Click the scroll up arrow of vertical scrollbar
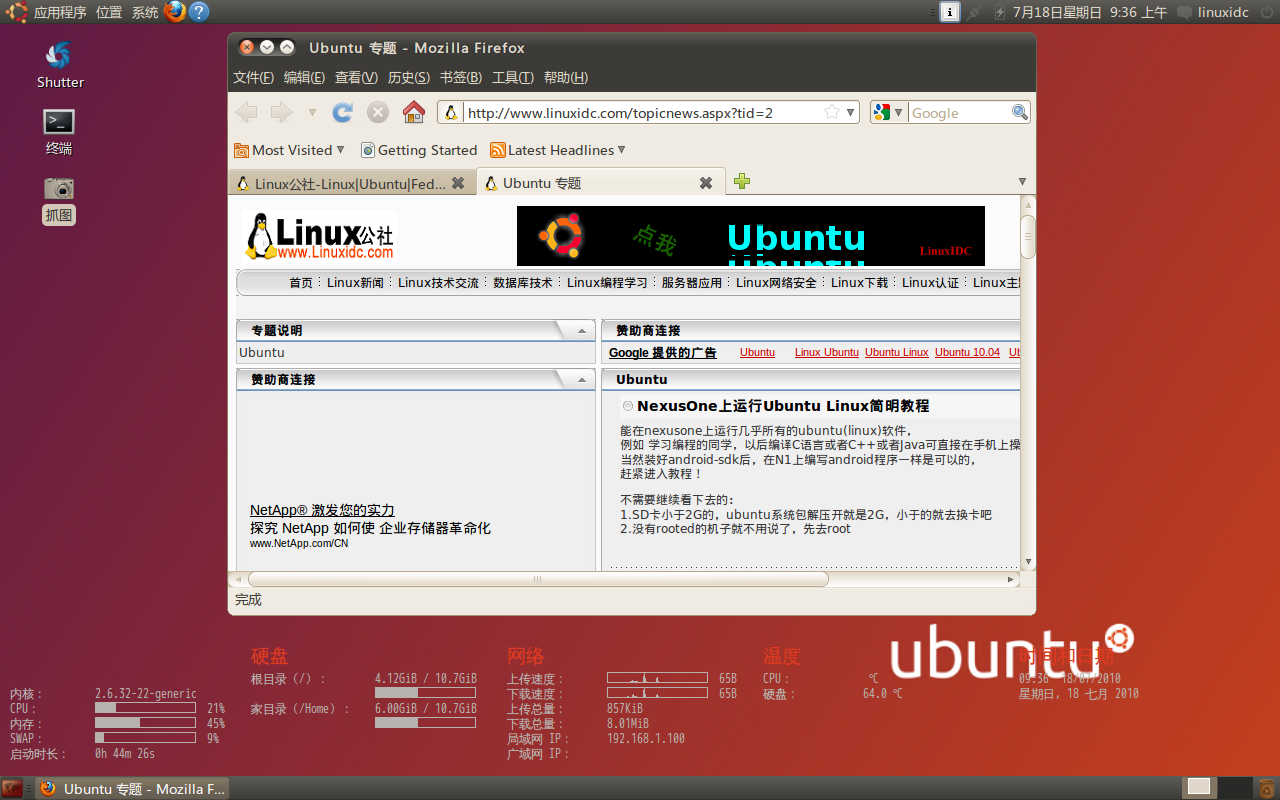Screen dimensions: 1280x800 (x=1028, y=205)
